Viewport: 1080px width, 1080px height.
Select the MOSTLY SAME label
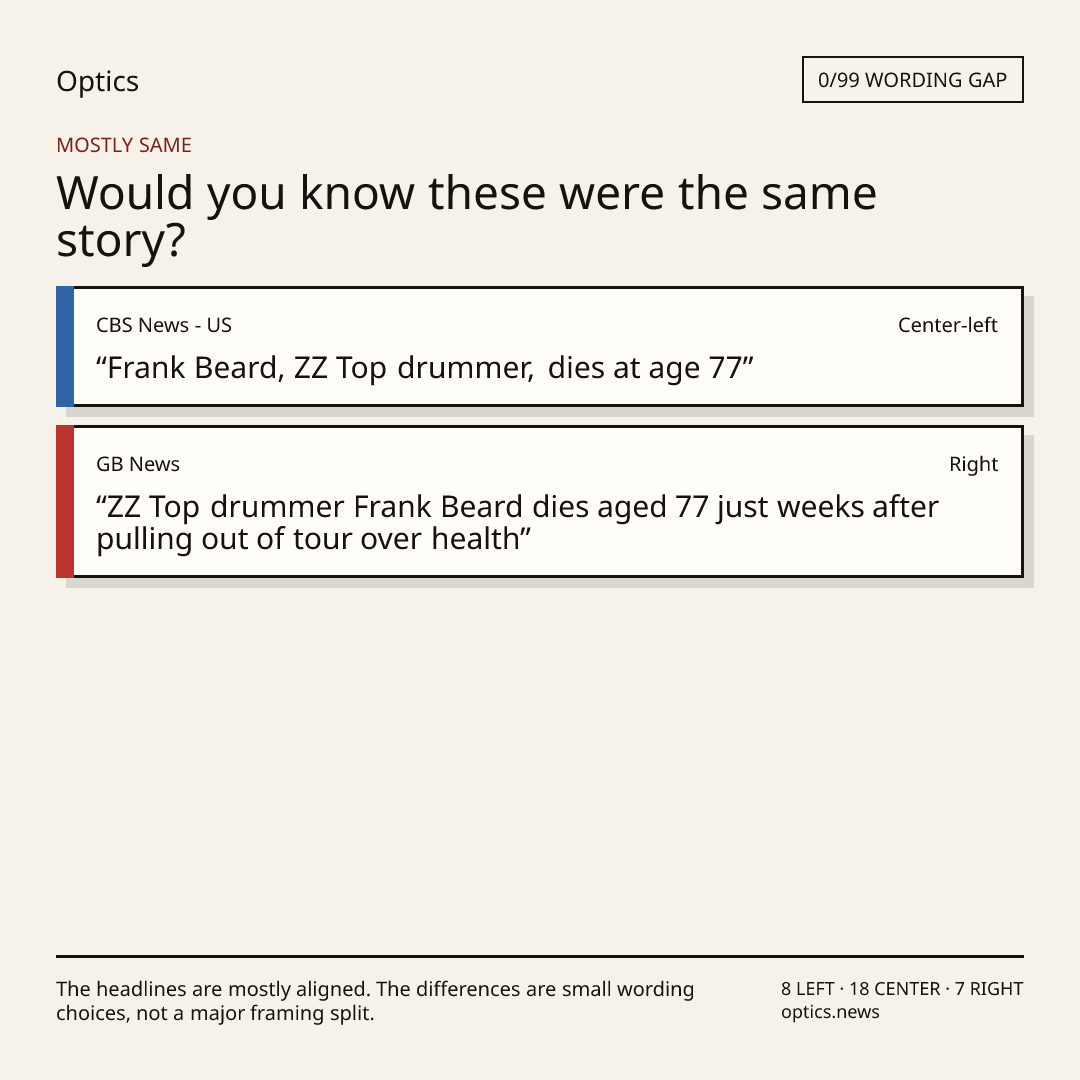[x=124, y=145]
